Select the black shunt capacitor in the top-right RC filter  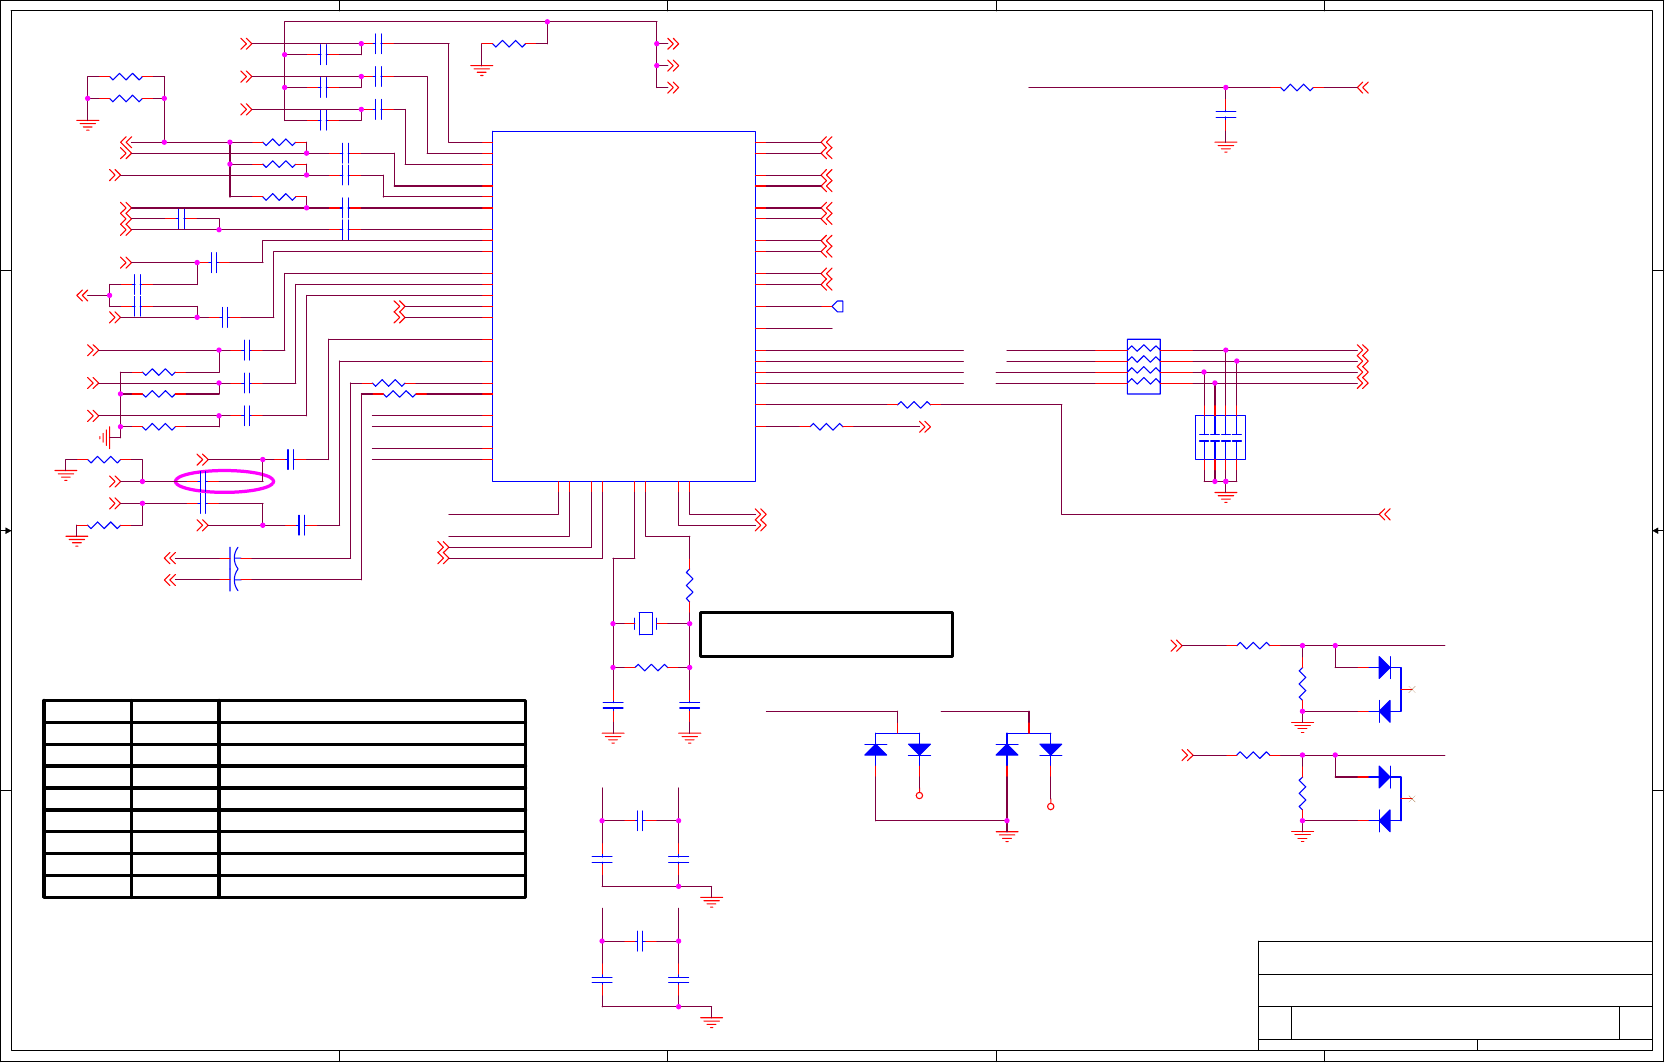pos(1226,115)
